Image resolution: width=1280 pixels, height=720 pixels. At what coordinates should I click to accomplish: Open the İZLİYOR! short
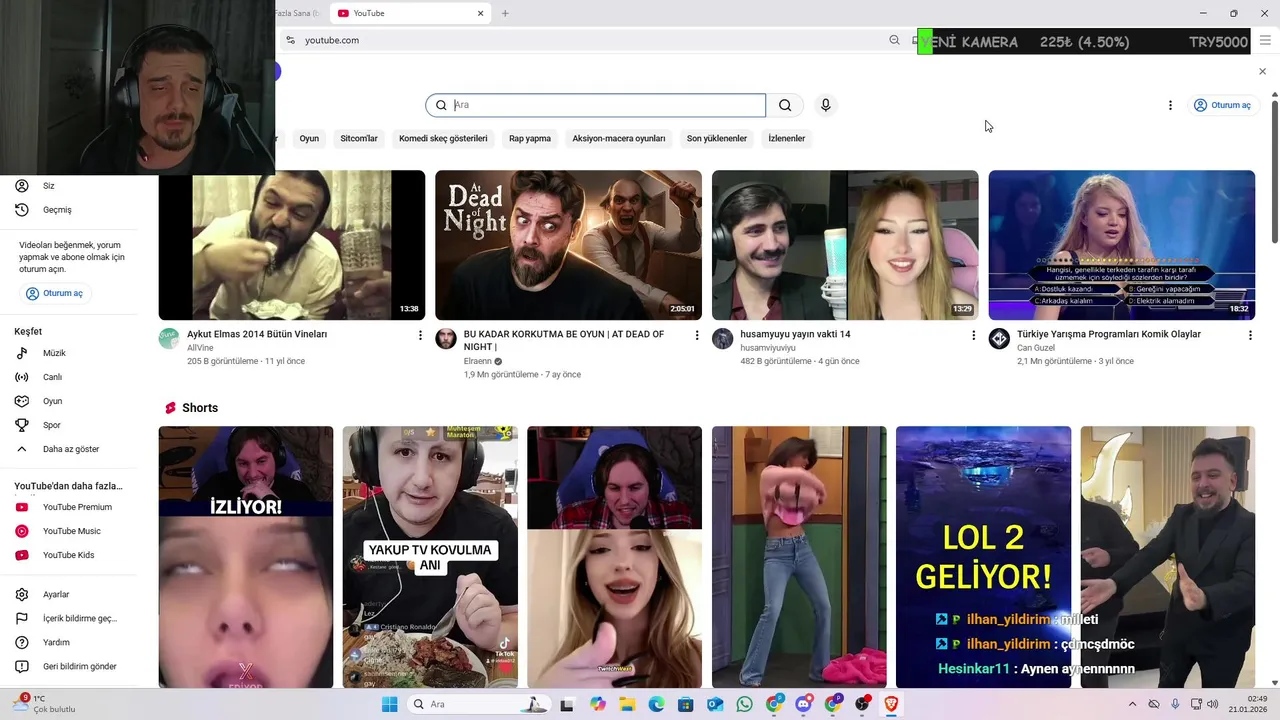(x=246, y=557)
